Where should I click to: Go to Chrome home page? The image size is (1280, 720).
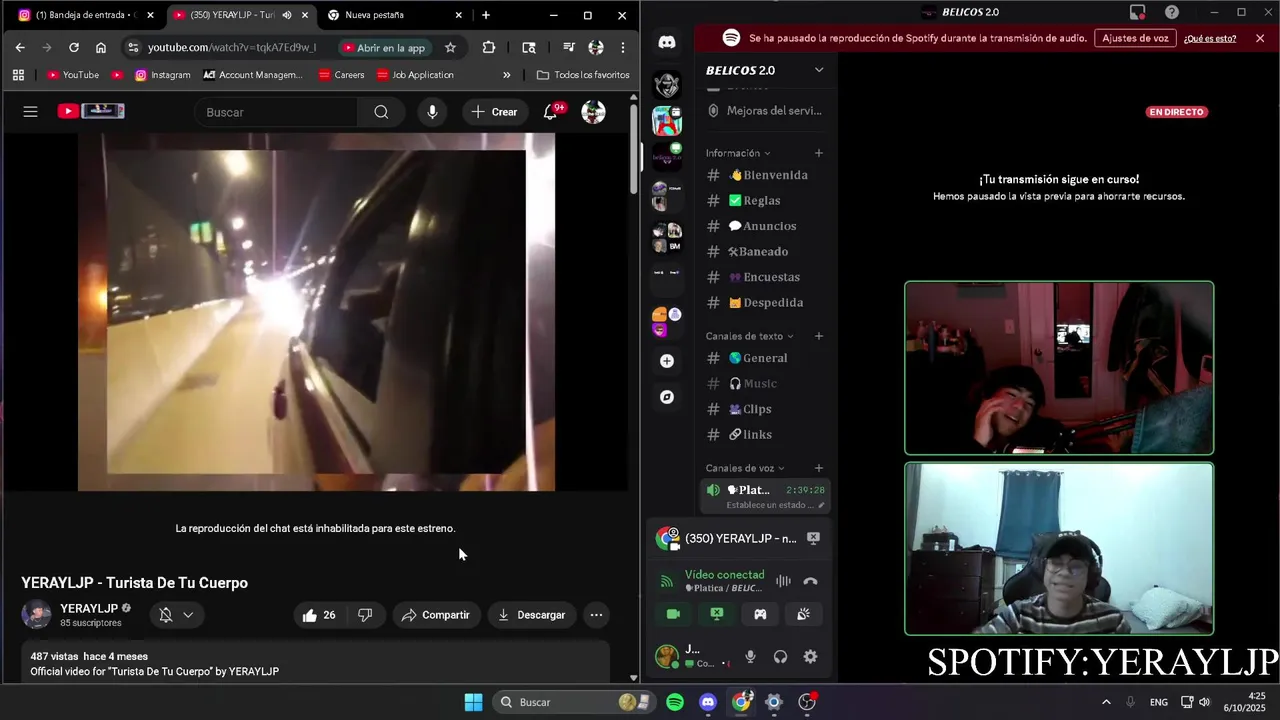(x=101, y=47)
